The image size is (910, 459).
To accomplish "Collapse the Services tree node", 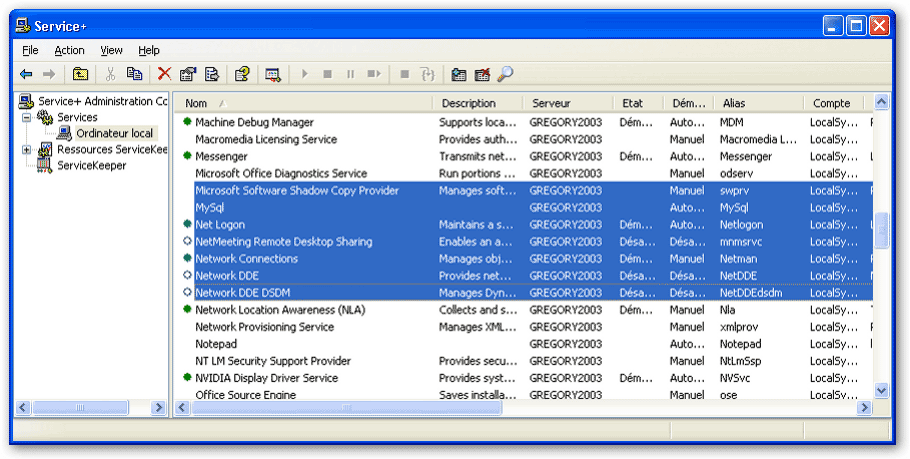I will click(26, 117).
